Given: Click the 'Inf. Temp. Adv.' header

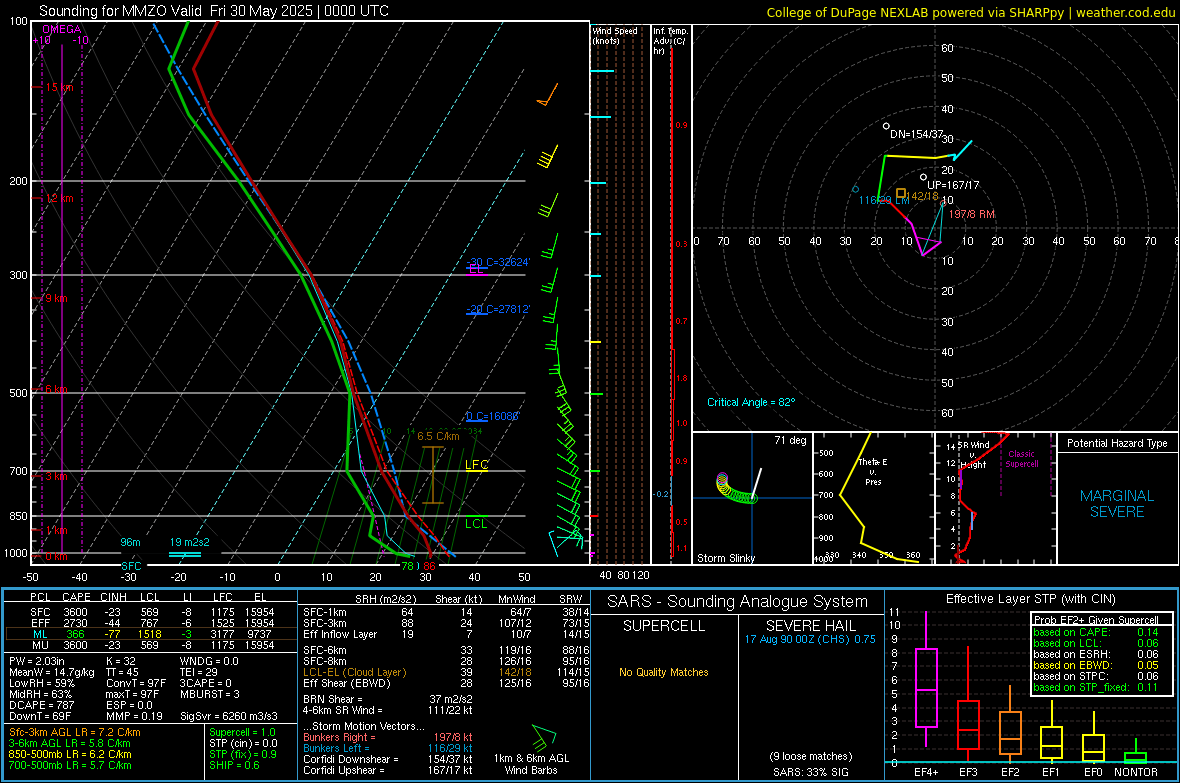Looking at the screenshot, I should 670,41.
